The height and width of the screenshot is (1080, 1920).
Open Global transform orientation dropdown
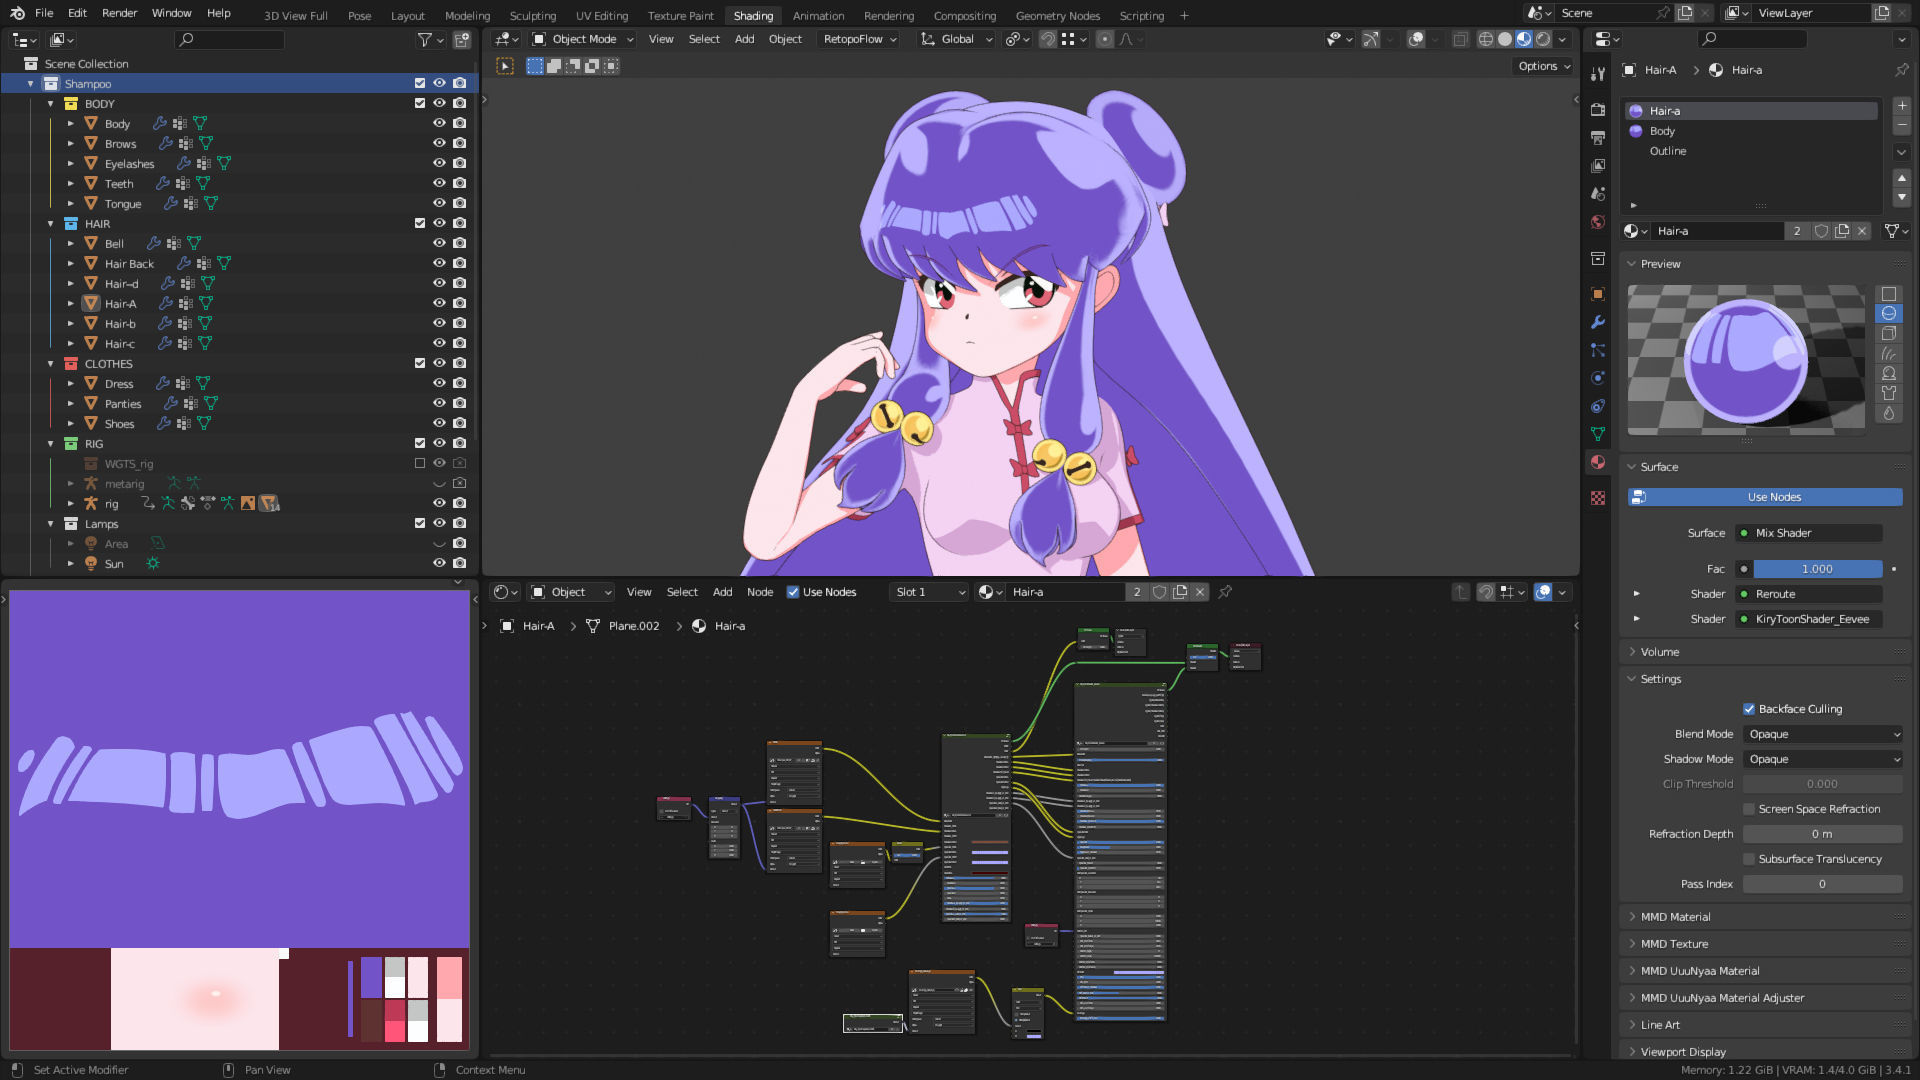(956, 39)
